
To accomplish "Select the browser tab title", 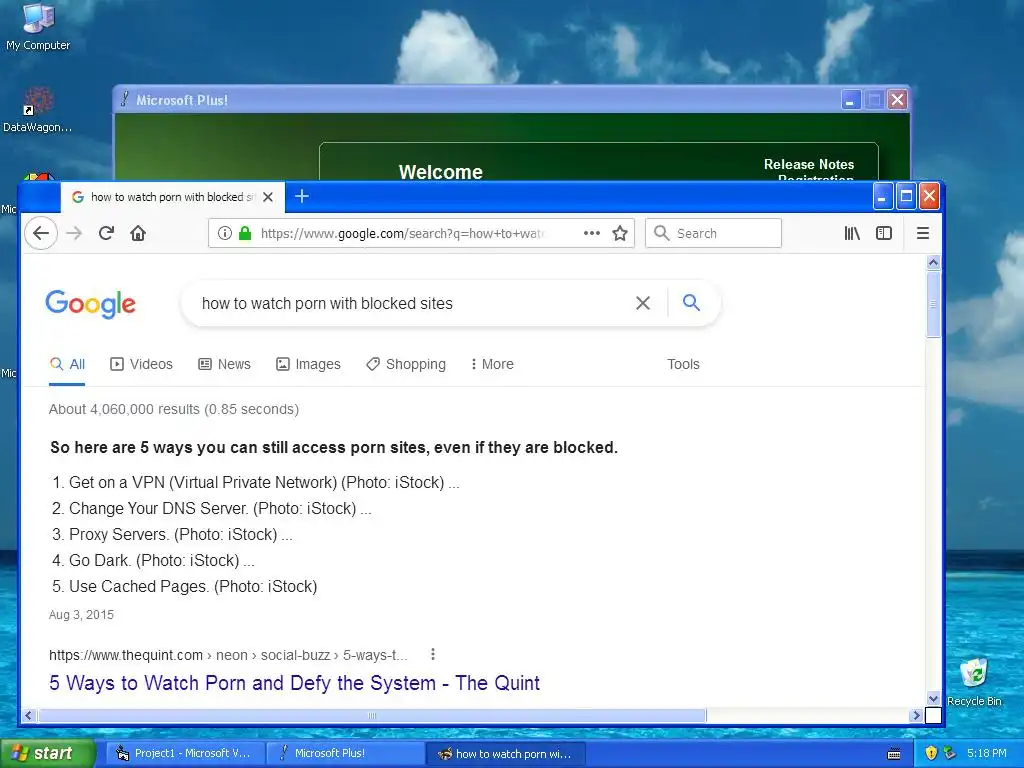I will click(x=172, y=197).
